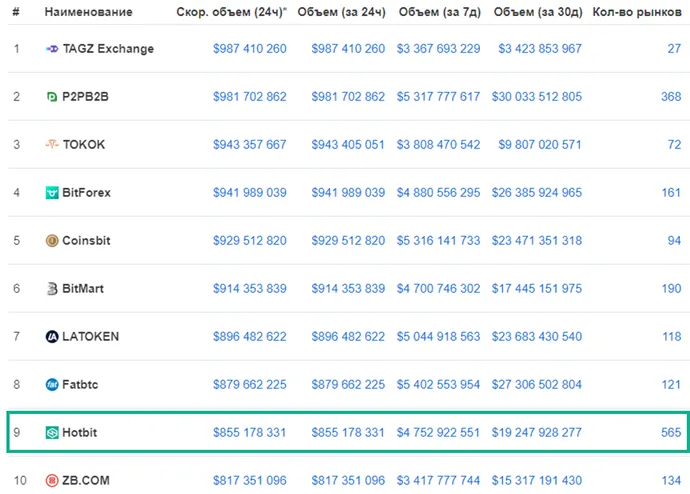Sort by Объем (за 7д) column header
The height and width of the screenshot is (494, 690).
point(440,12)
